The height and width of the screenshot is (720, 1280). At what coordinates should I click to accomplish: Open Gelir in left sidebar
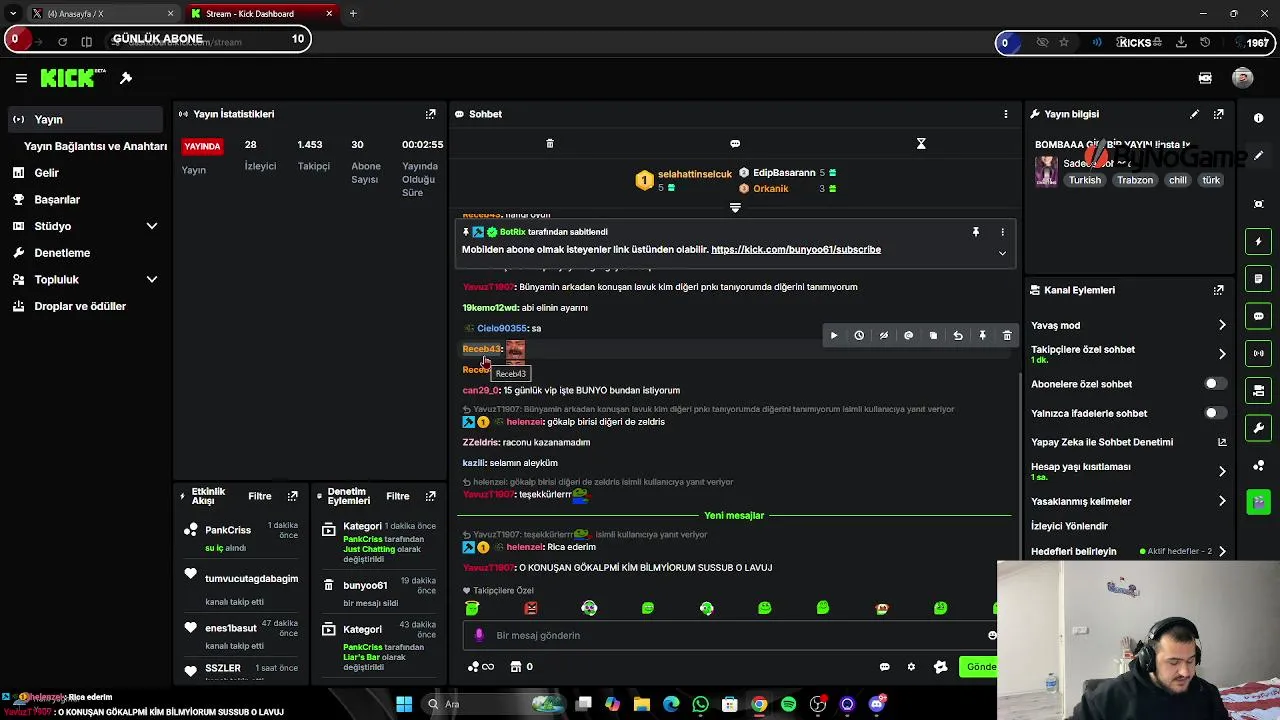tap(84, 173)
